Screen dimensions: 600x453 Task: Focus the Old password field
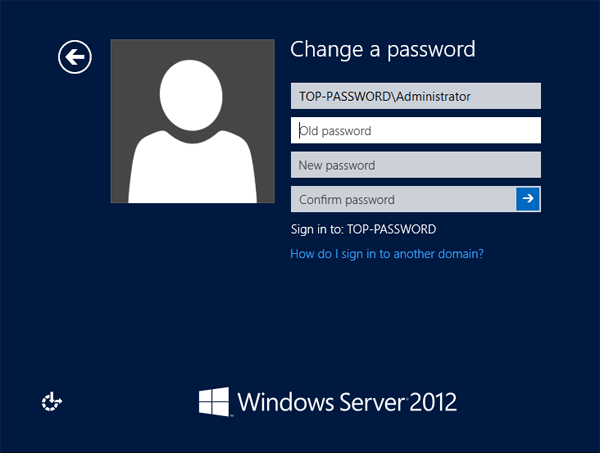[x=415, y=130]
